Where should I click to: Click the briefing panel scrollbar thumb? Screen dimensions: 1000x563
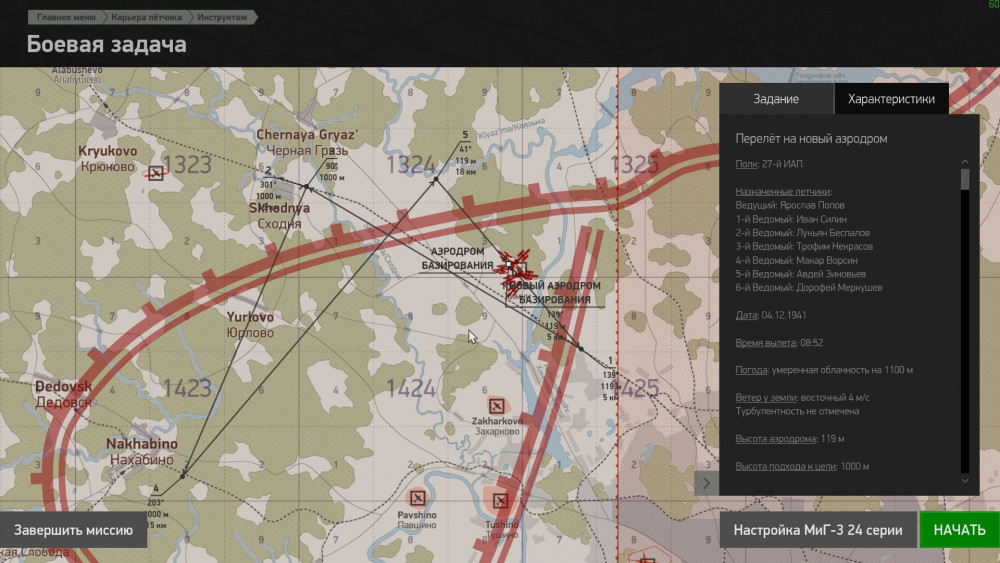964,179
